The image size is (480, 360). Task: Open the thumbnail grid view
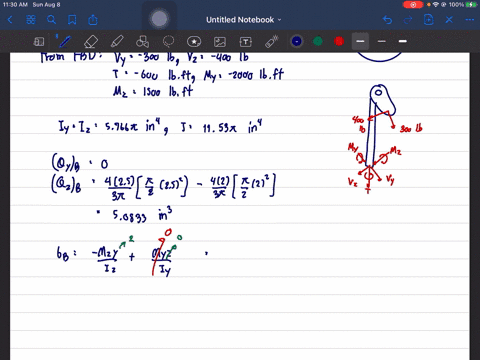(31, 20)
